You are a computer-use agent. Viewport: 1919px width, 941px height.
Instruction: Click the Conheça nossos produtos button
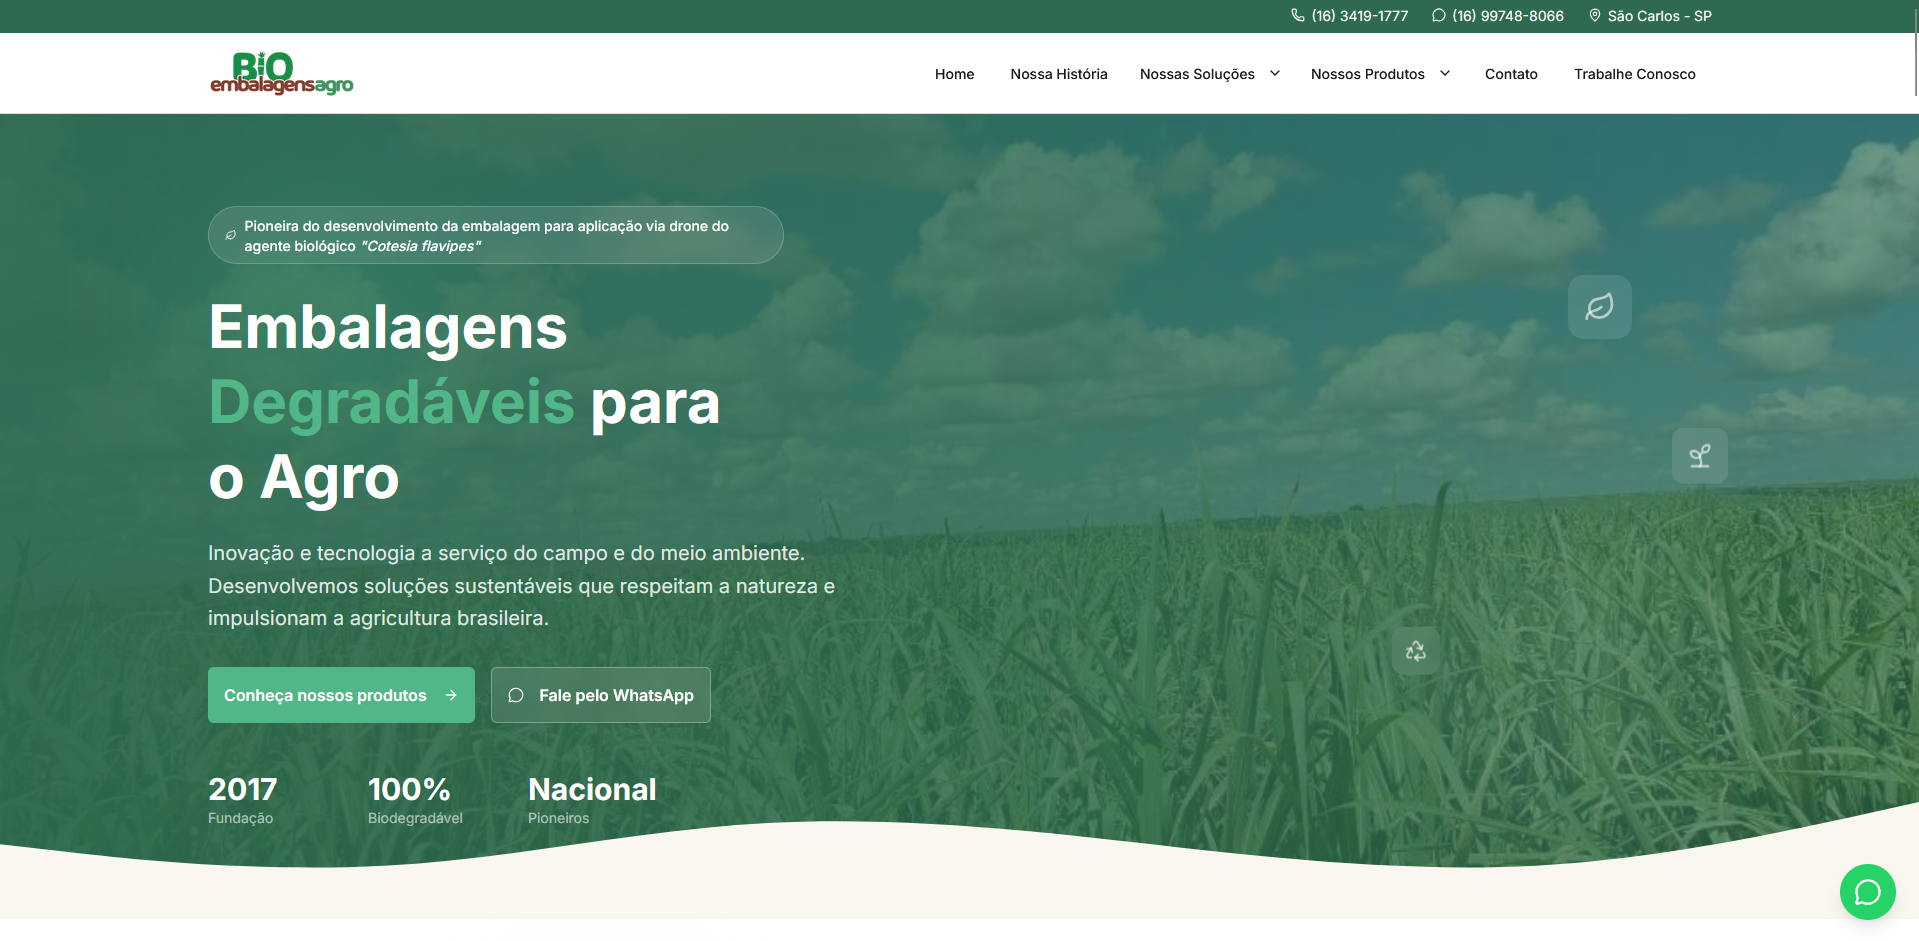pyautogui.click(x=340, y=695)
